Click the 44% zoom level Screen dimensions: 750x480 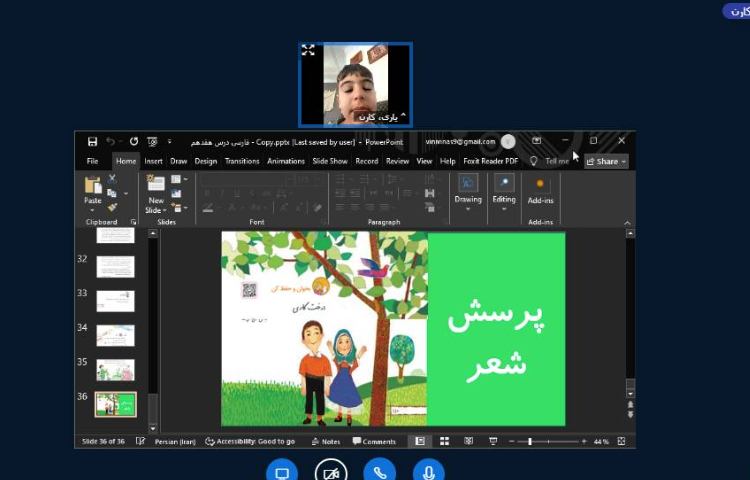tap(601, 442)
